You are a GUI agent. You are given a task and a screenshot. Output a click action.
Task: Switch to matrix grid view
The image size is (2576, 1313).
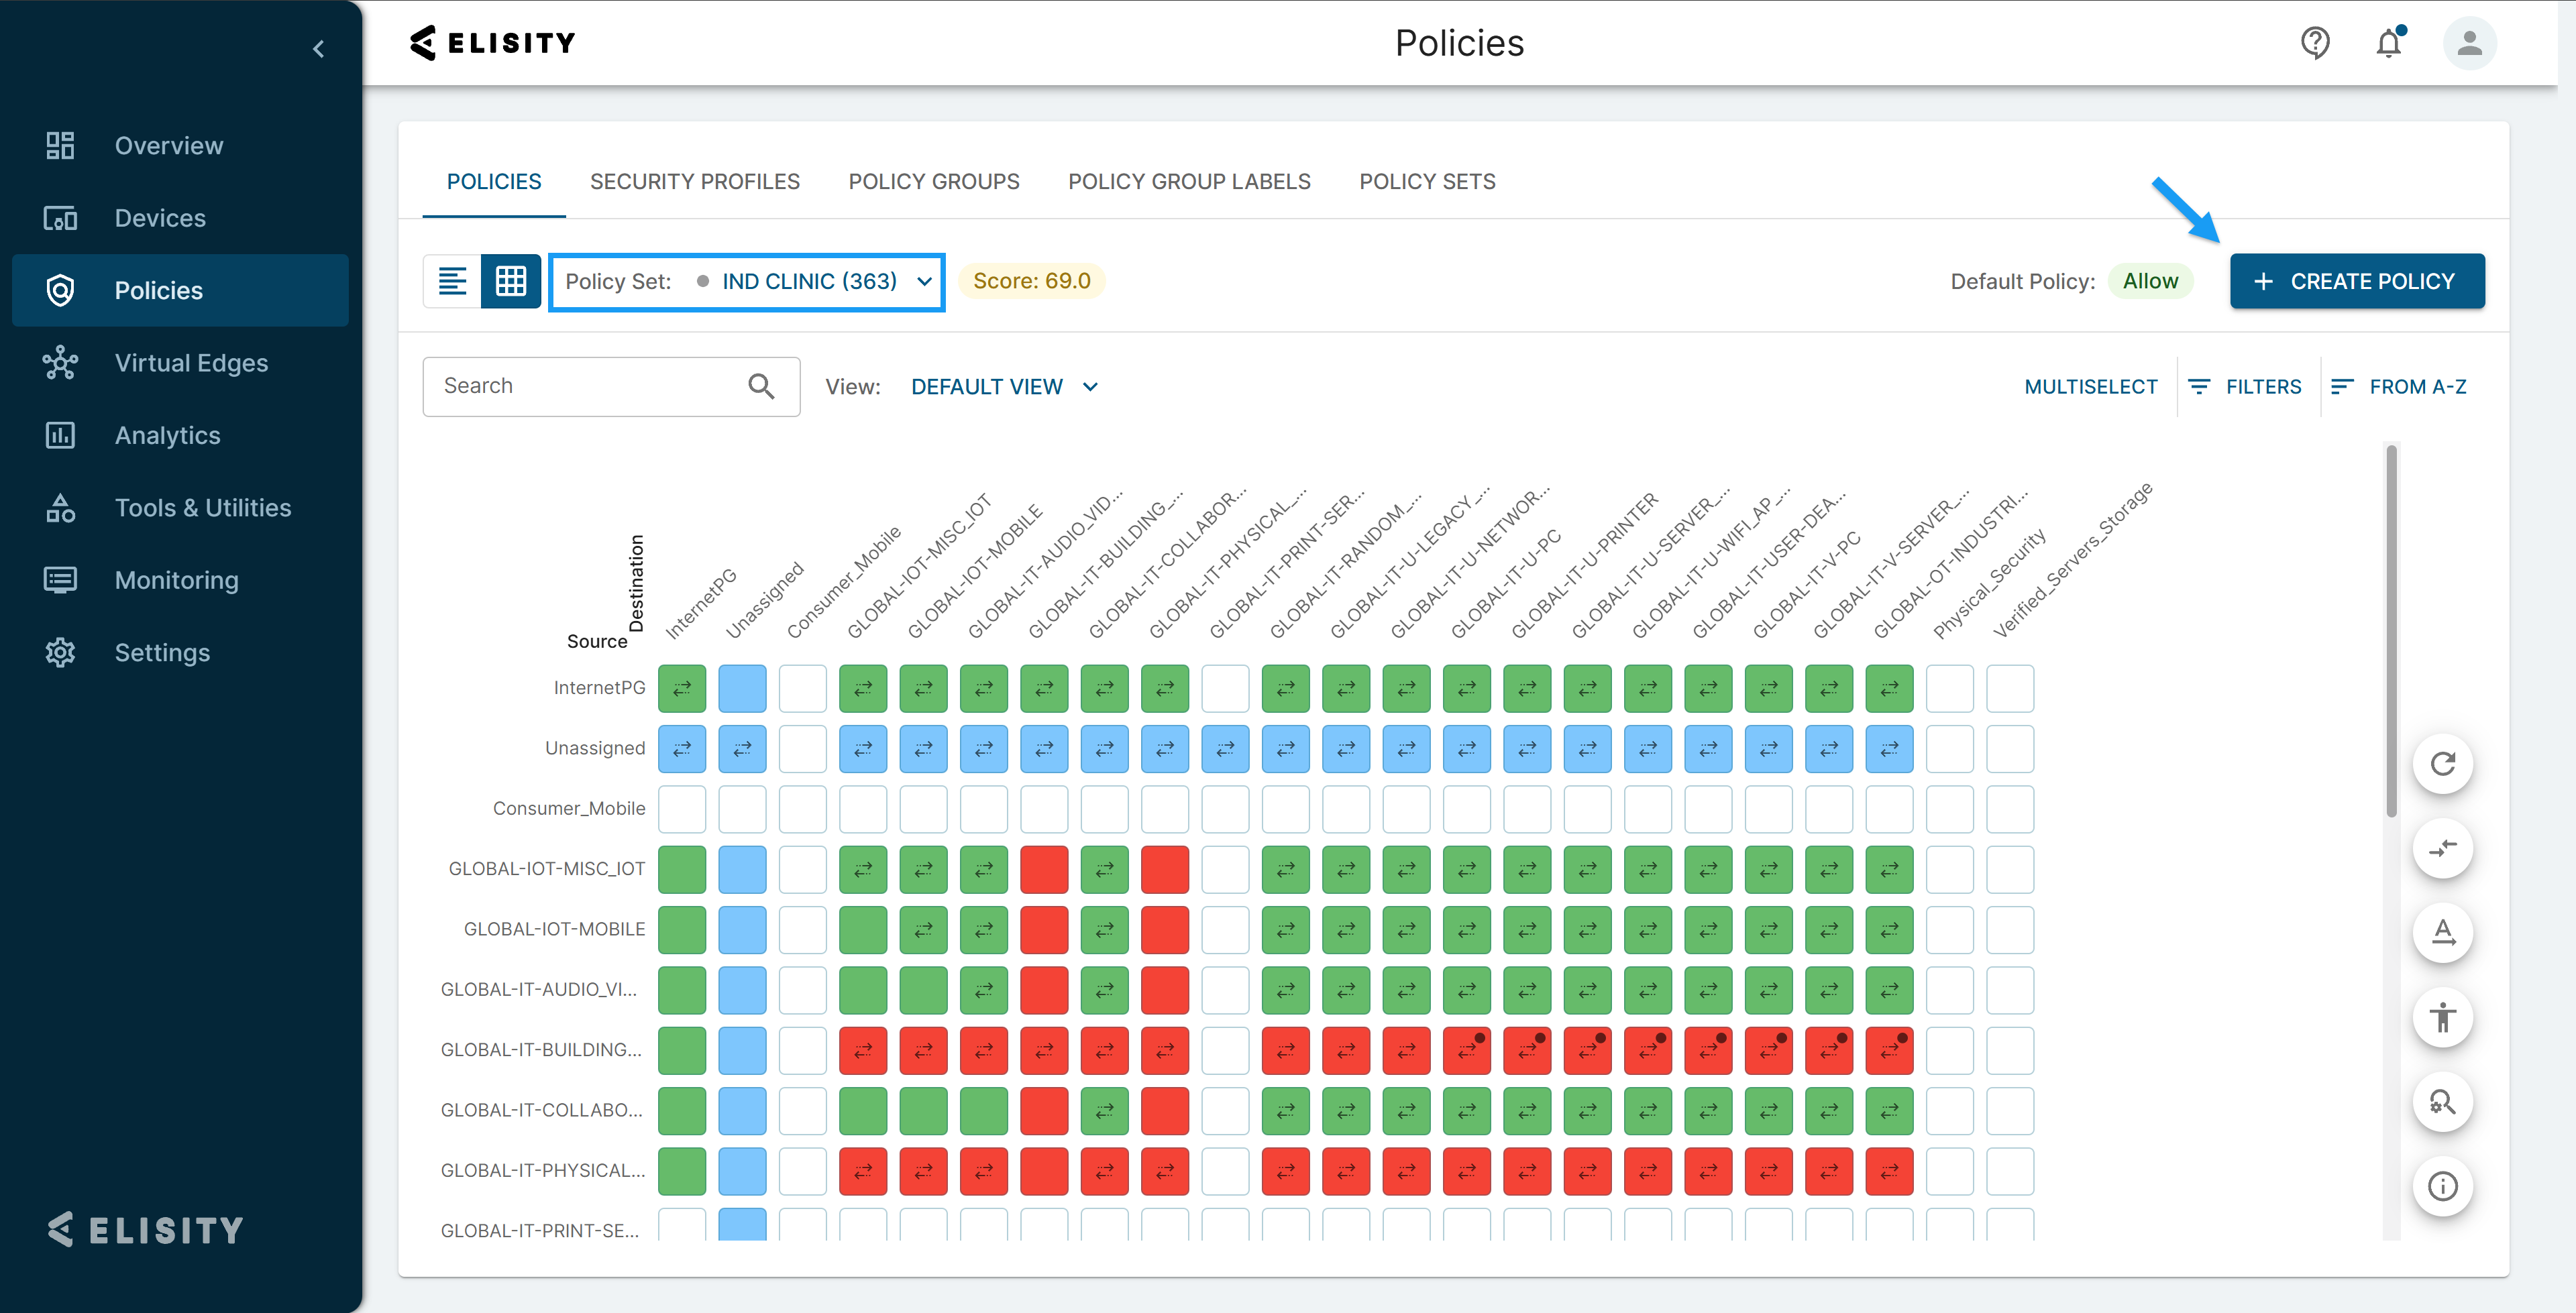point(511,281)
